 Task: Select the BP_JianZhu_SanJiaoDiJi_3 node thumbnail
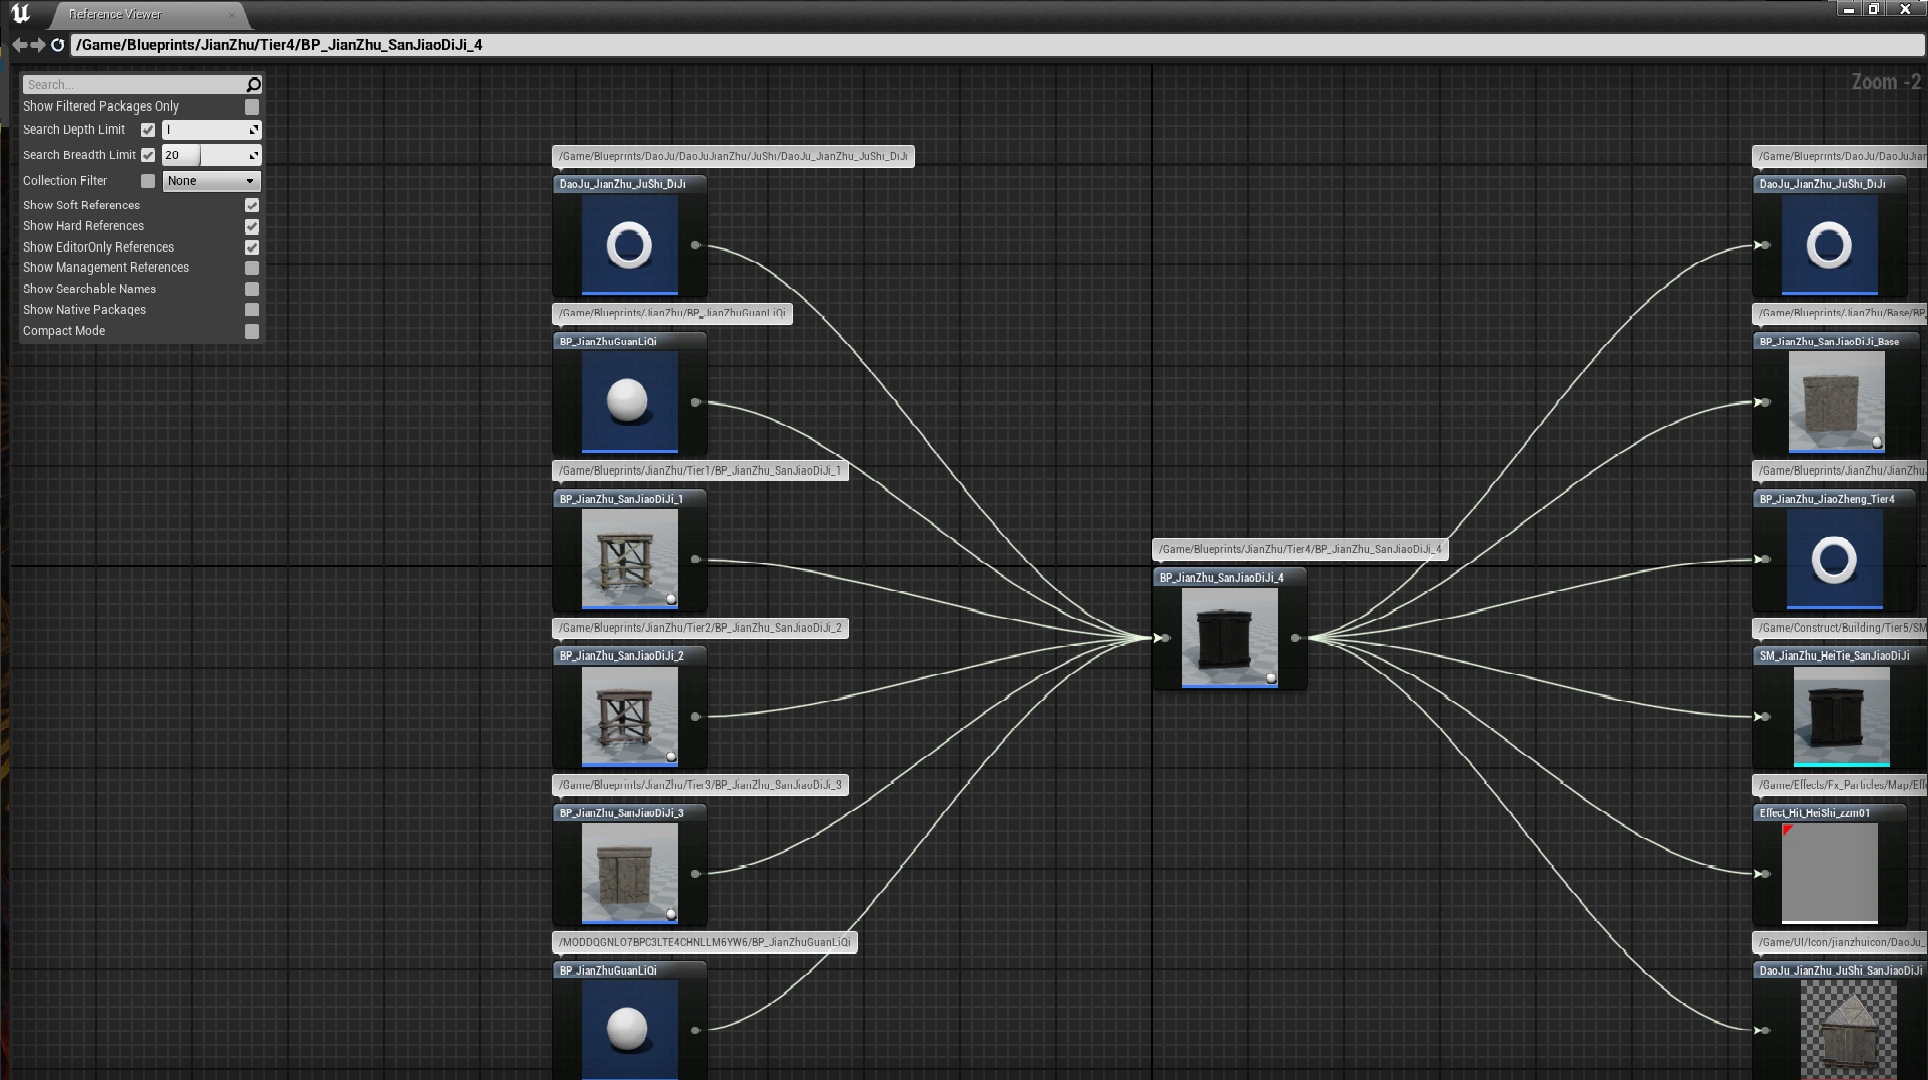[x=629, y=872]
